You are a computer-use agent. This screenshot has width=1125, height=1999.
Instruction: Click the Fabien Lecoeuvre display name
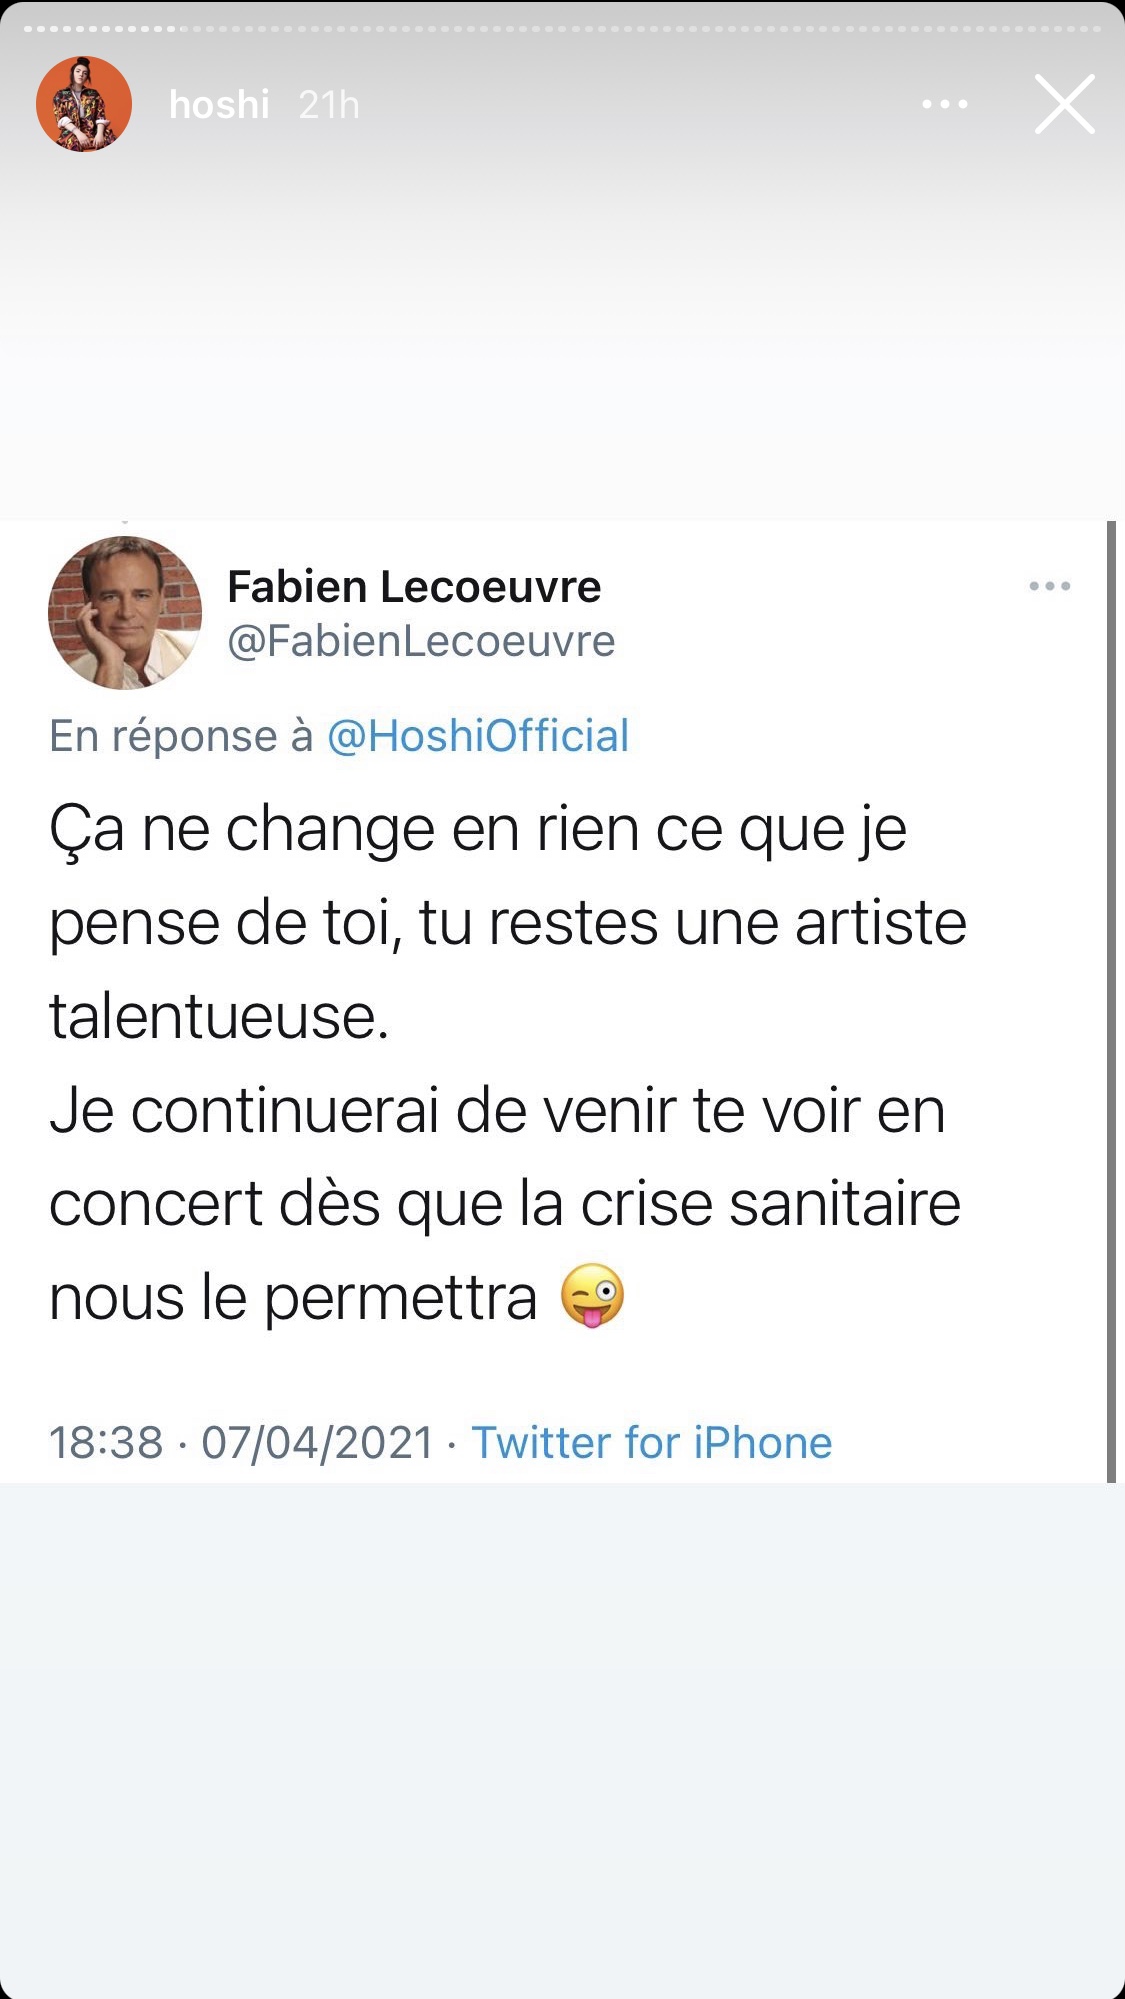414,587
